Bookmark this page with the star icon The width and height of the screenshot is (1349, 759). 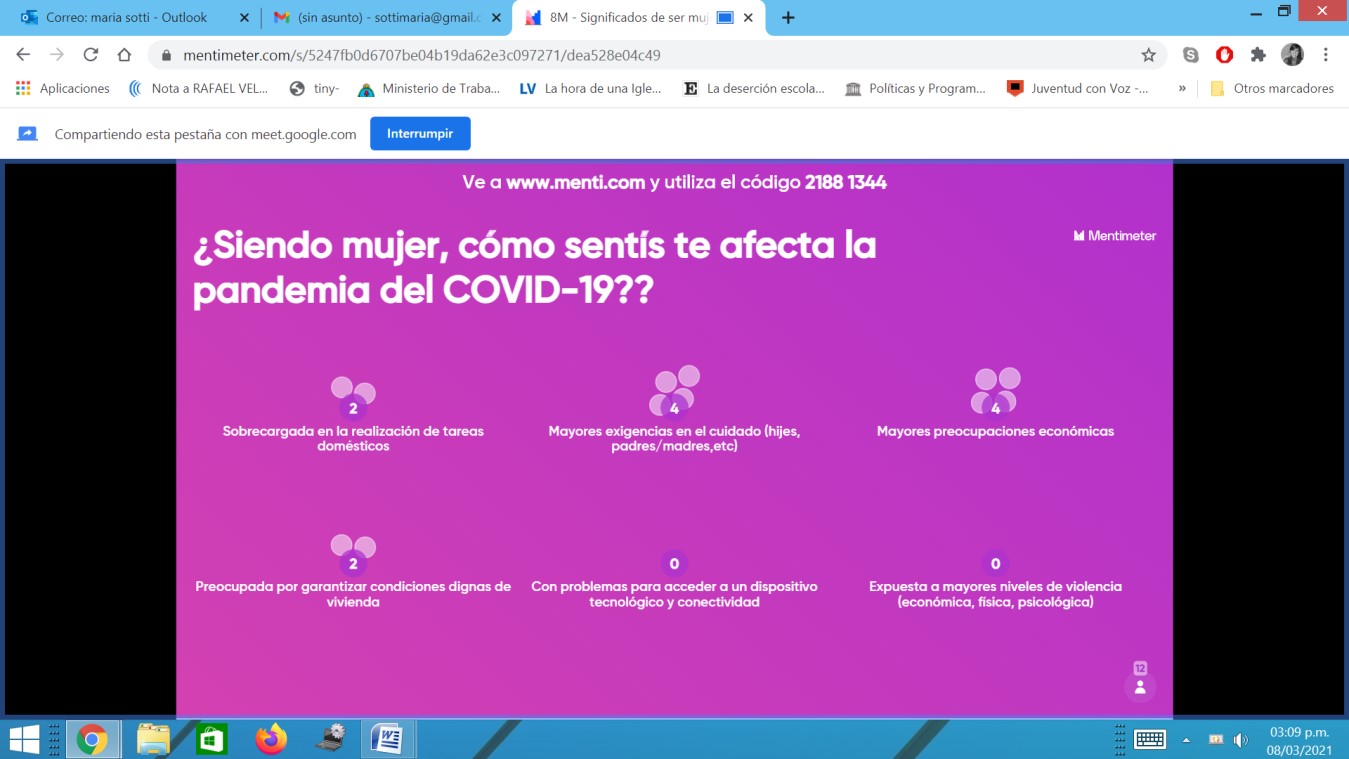point(1148,55)
